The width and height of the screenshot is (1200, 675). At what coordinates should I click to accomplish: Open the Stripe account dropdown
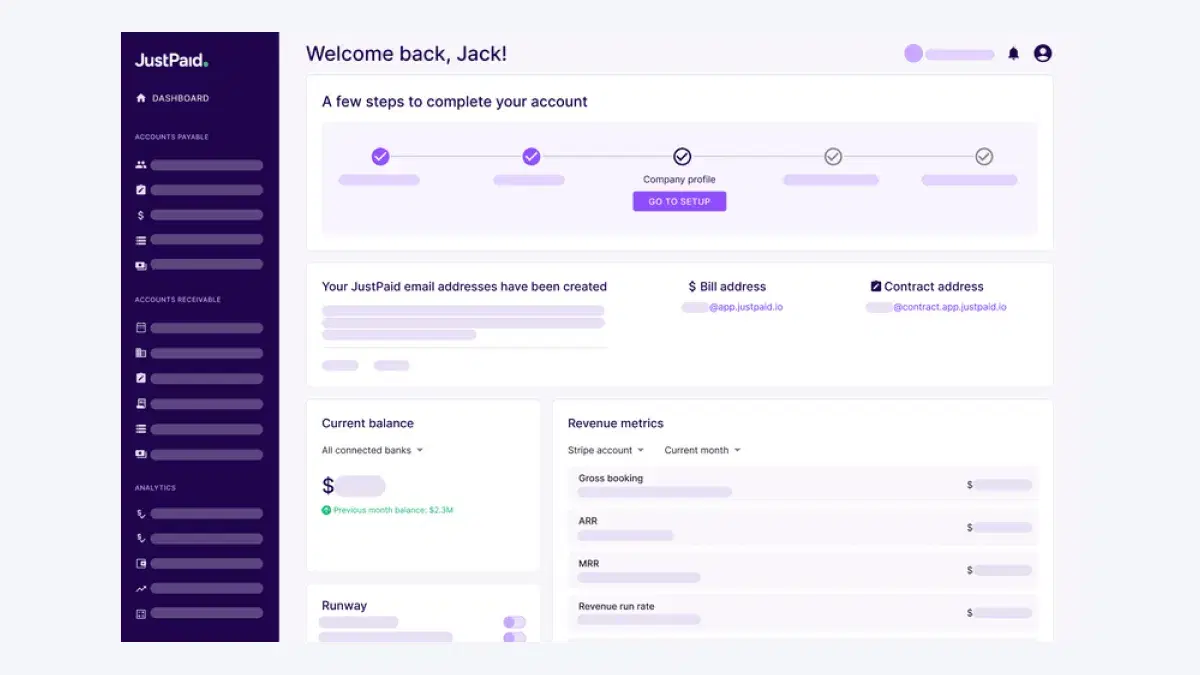point(606,450)
